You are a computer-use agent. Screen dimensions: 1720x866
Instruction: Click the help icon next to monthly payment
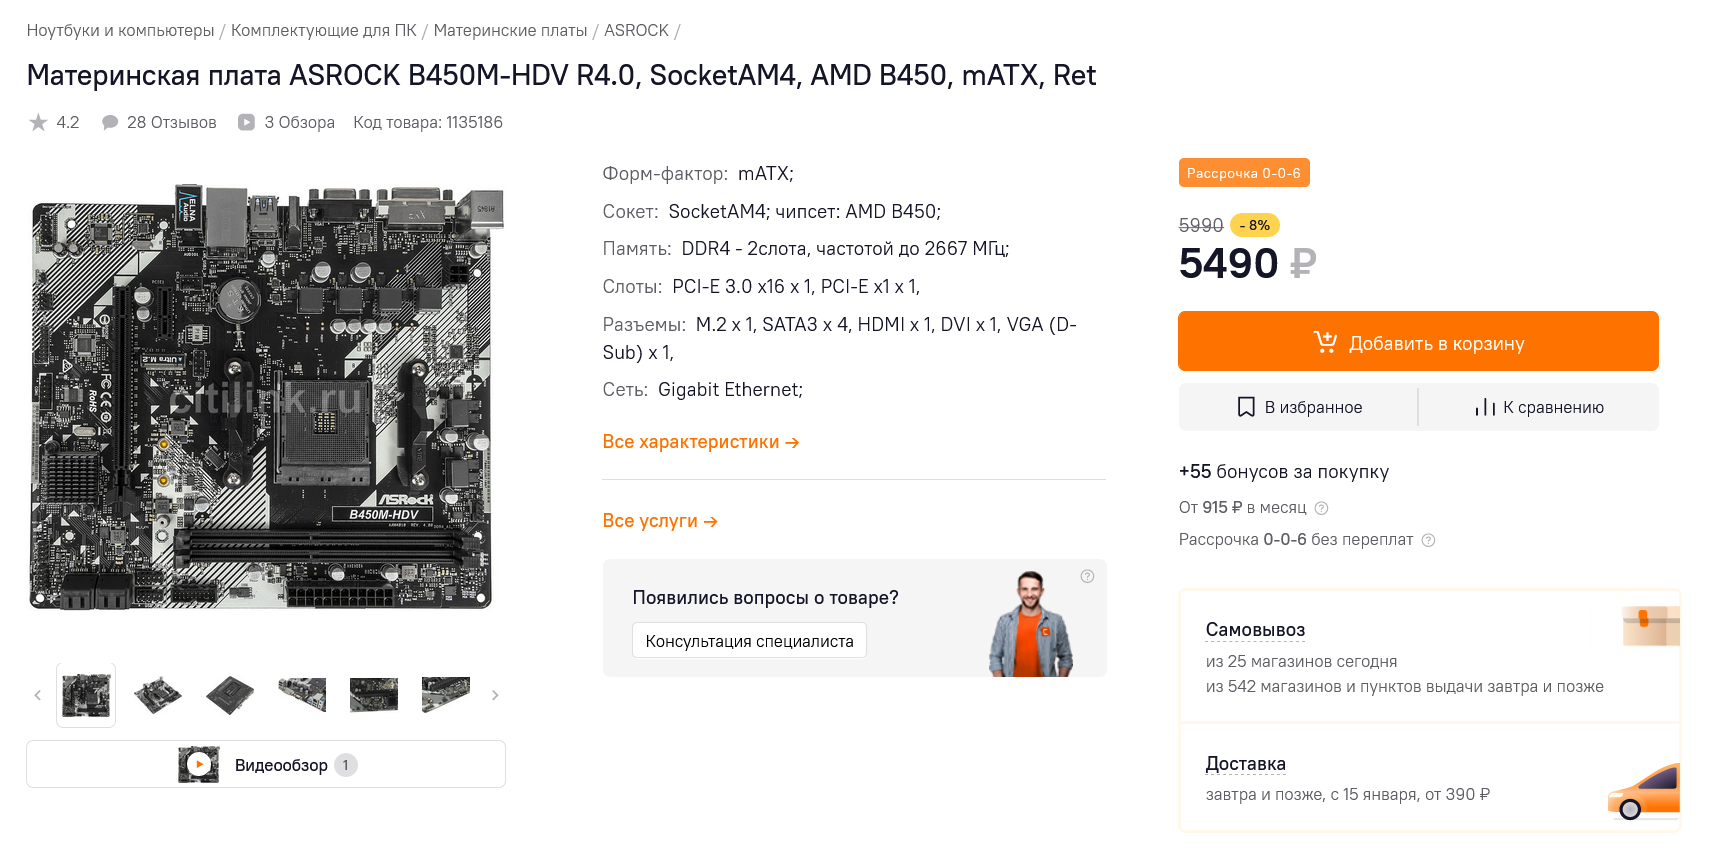click(1321, 508)
